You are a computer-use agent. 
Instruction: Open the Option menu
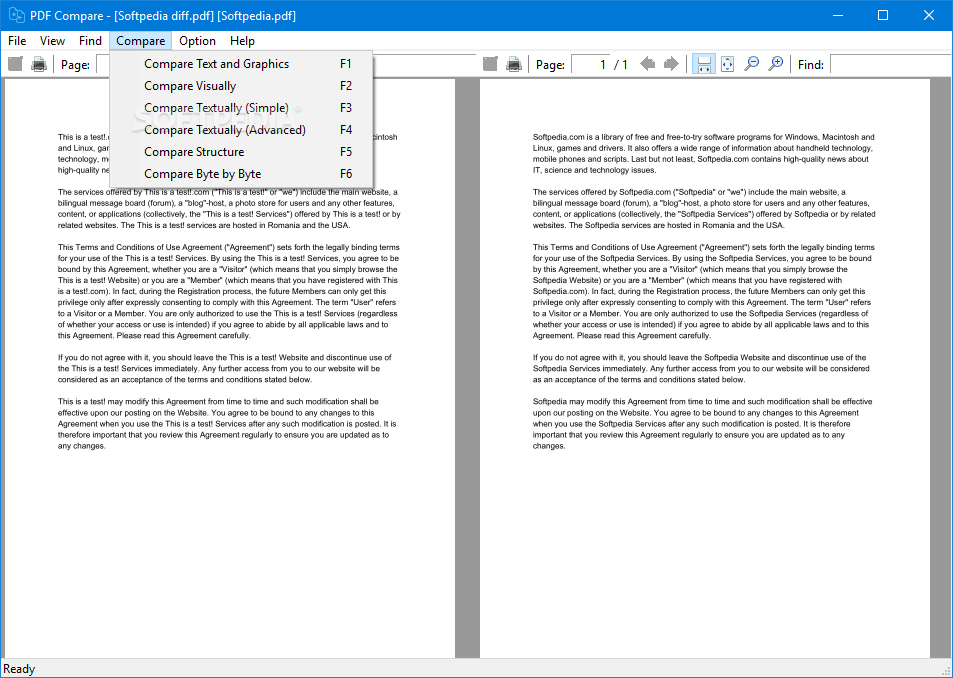click(198, 41)
